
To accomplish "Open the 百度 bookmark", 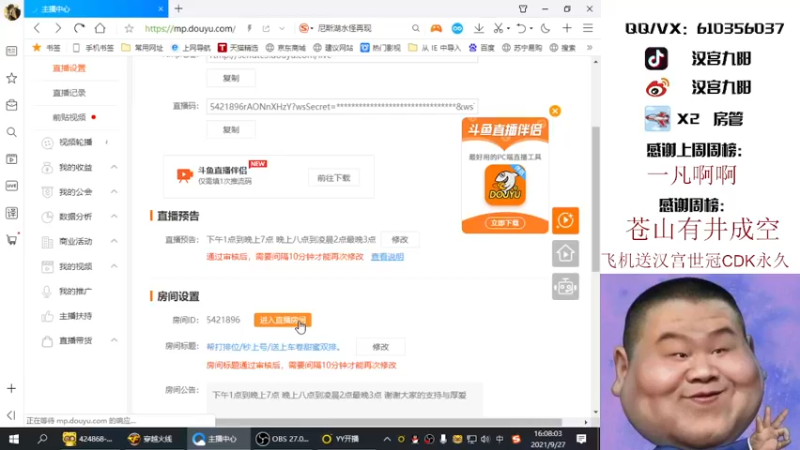I will point(482,47).
